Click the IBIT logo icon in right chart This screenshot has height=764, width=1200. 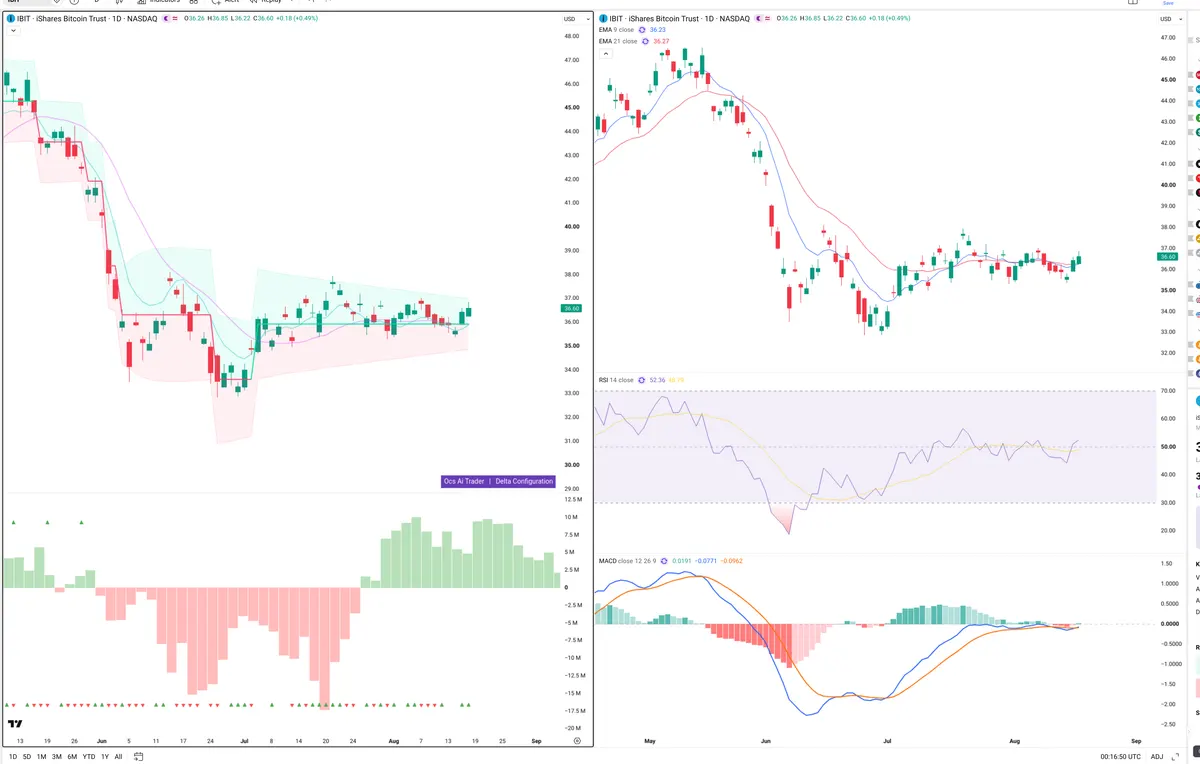(603, 19)
